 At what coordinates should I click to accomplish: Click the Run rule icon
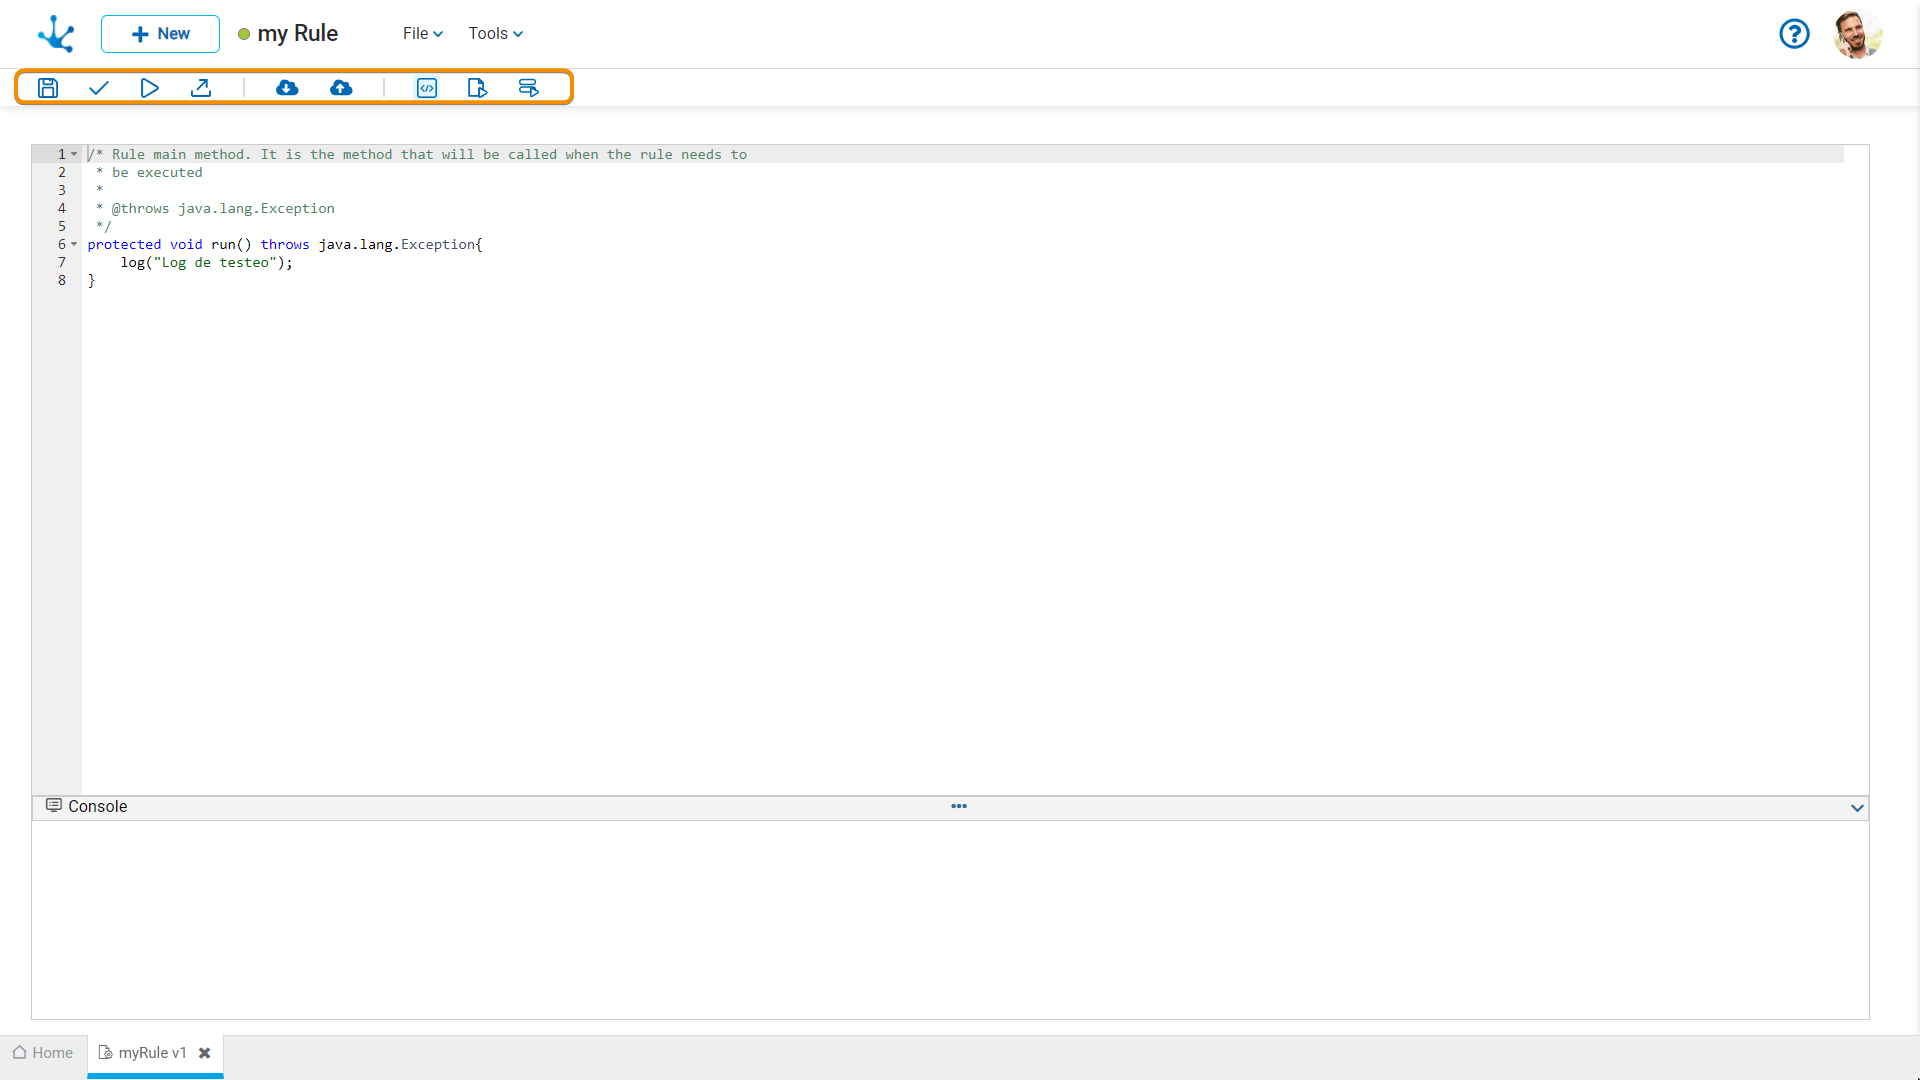(149, 87)
